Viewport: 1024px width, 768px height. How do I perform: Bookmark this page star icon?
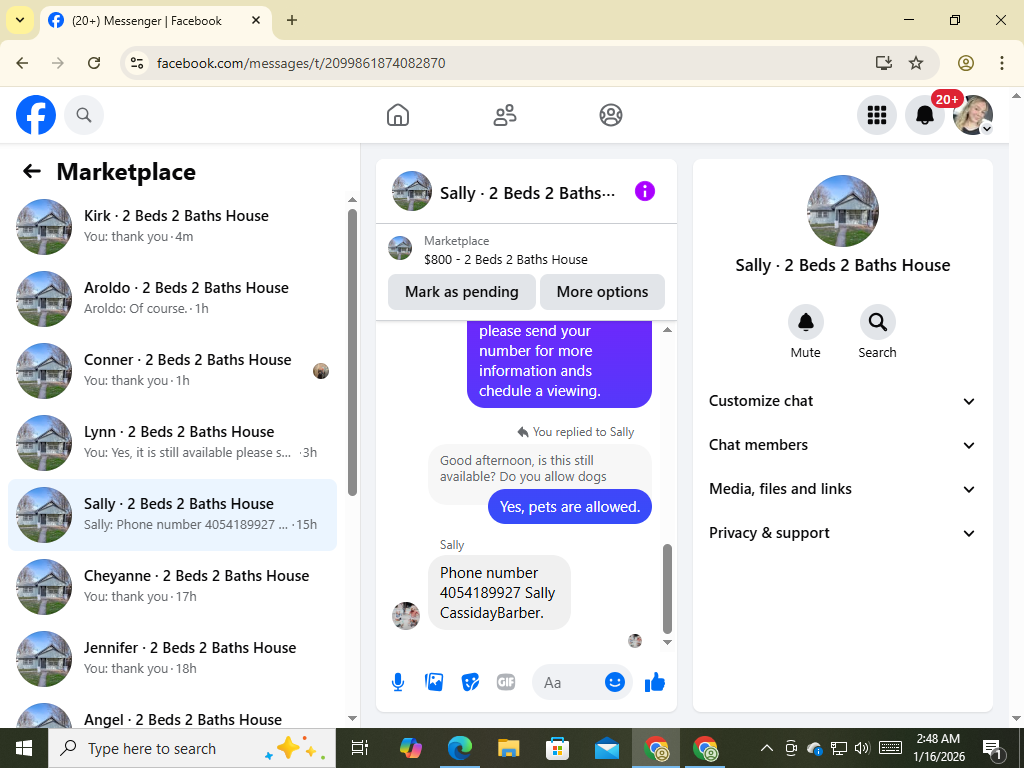tap(916, 63)
